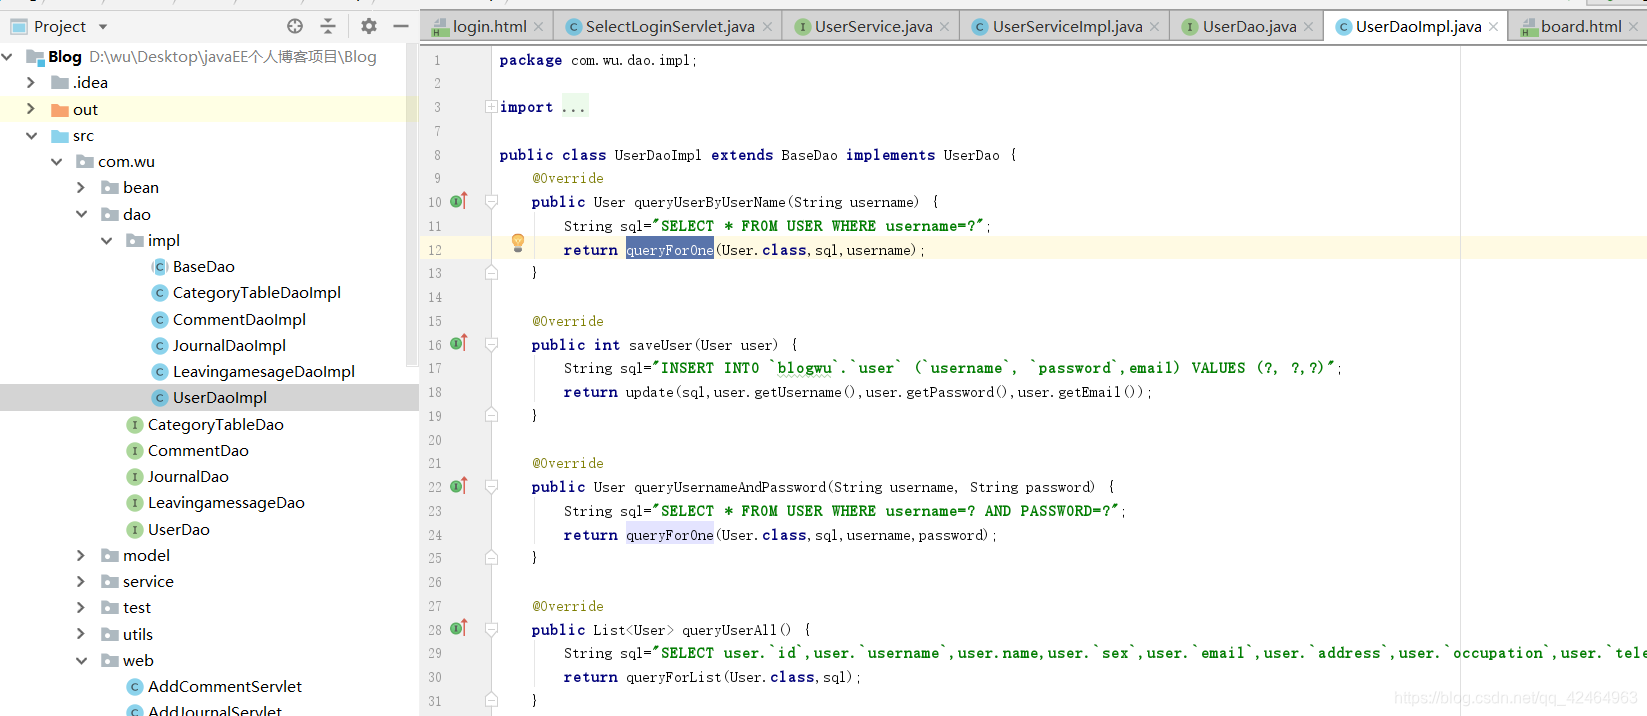Image resolution: width=1647 pixels, height=716 pixels.
Task: Click the BaseDao superclass name on line 8
Action: pos(809,155)
